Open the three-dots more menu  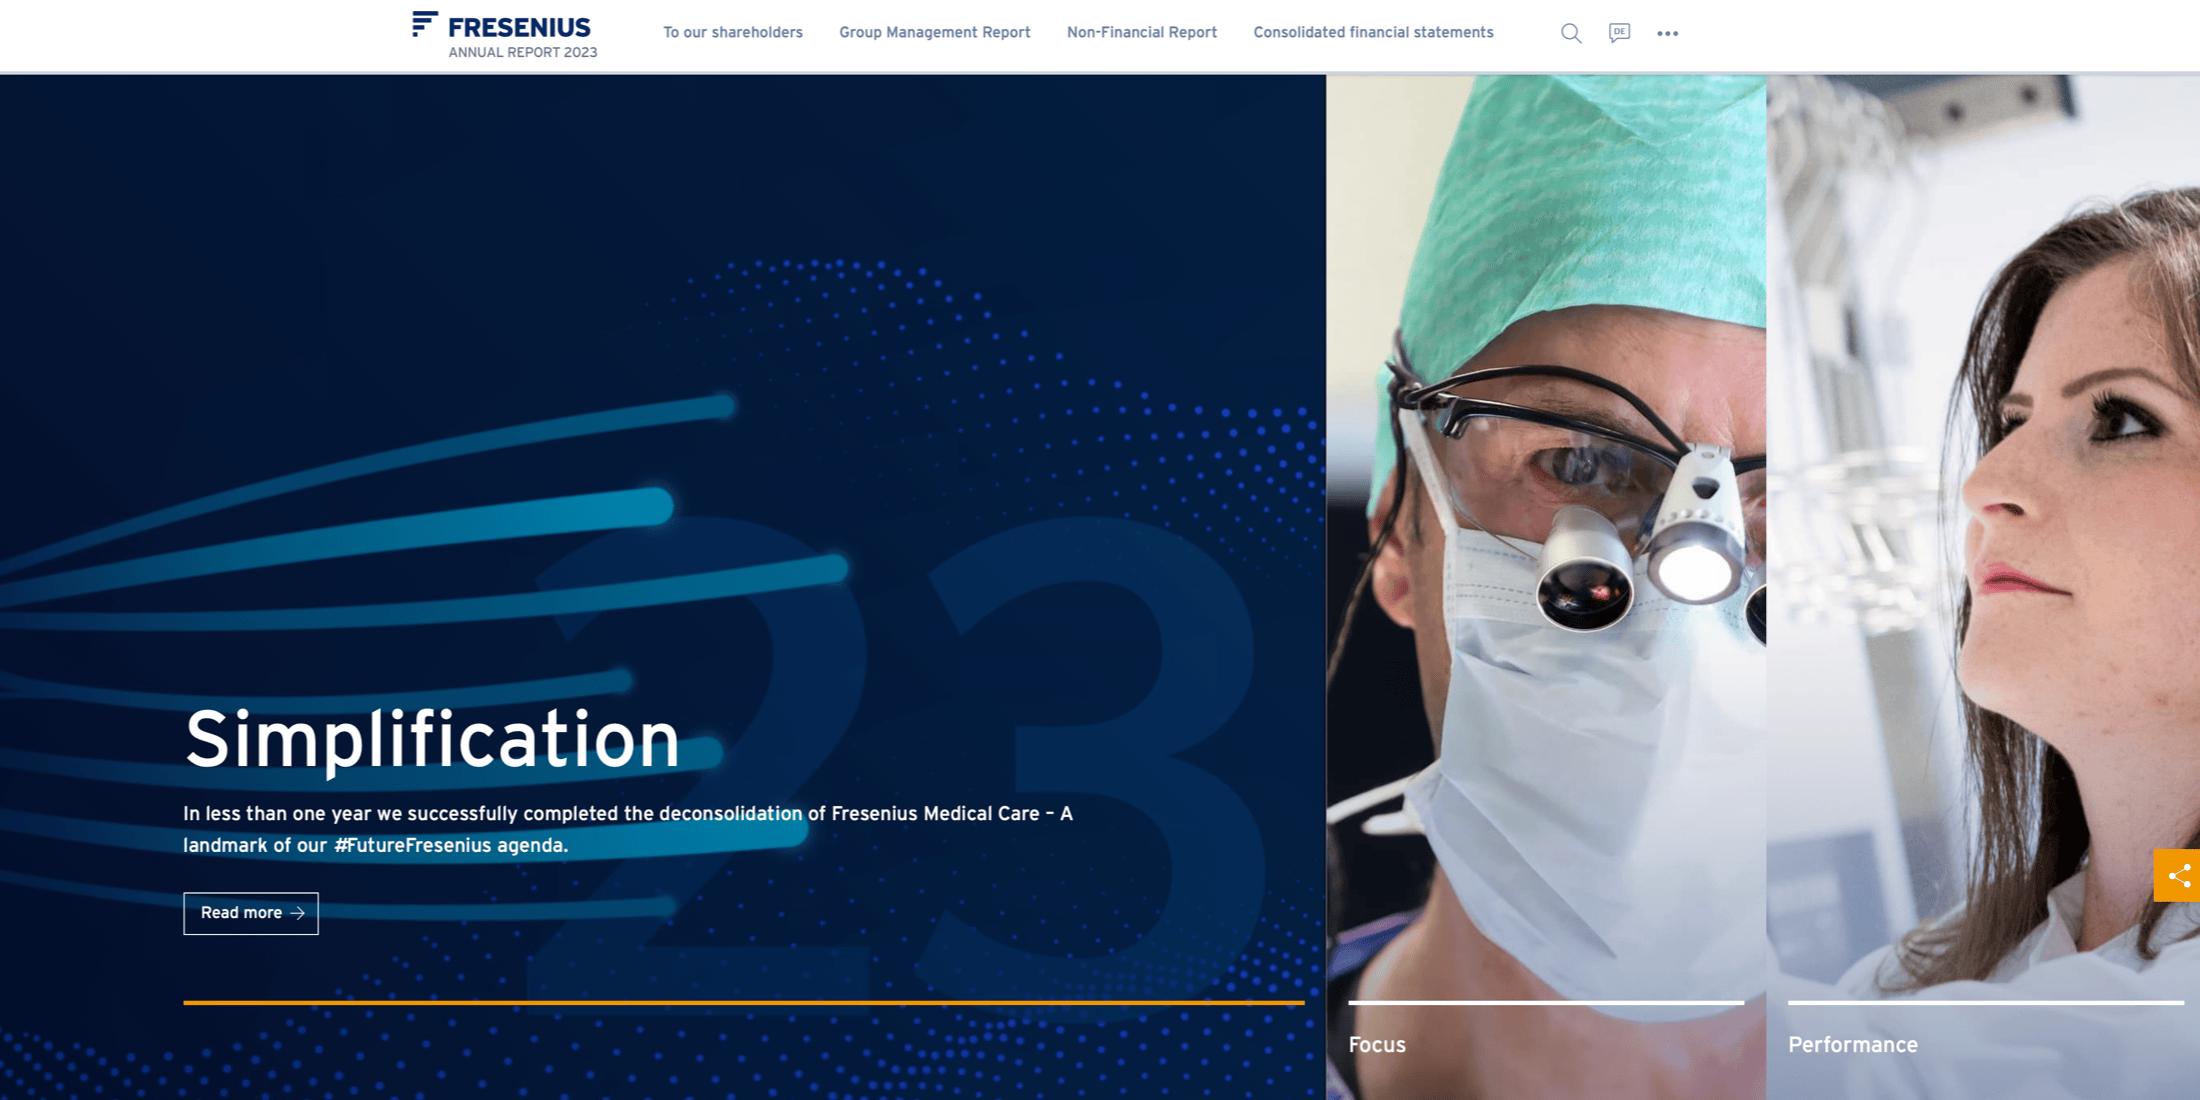[1667, 33]
